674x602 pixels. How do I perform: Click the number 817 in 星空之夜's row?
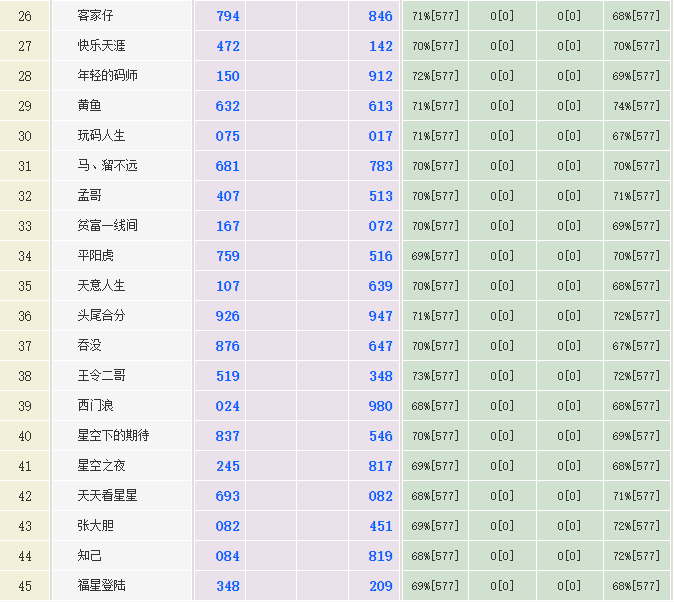click(x=380, y=466)
